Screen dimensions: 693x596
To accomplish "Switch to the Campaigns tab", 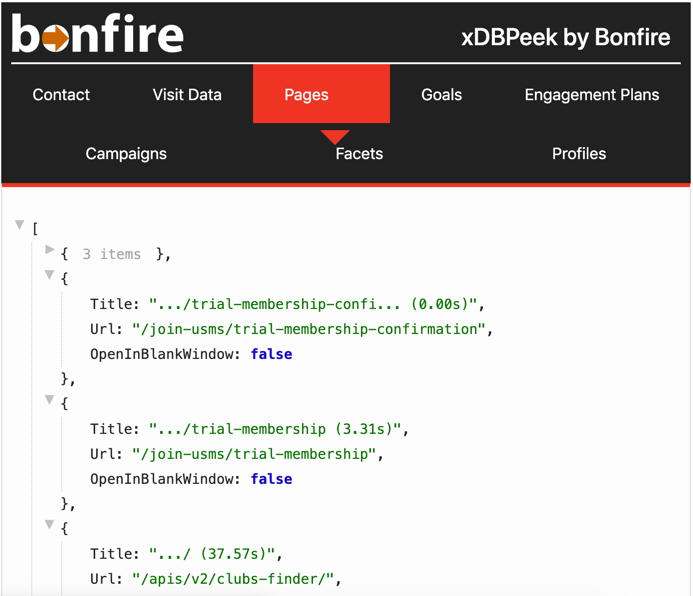I will (126, 154).
